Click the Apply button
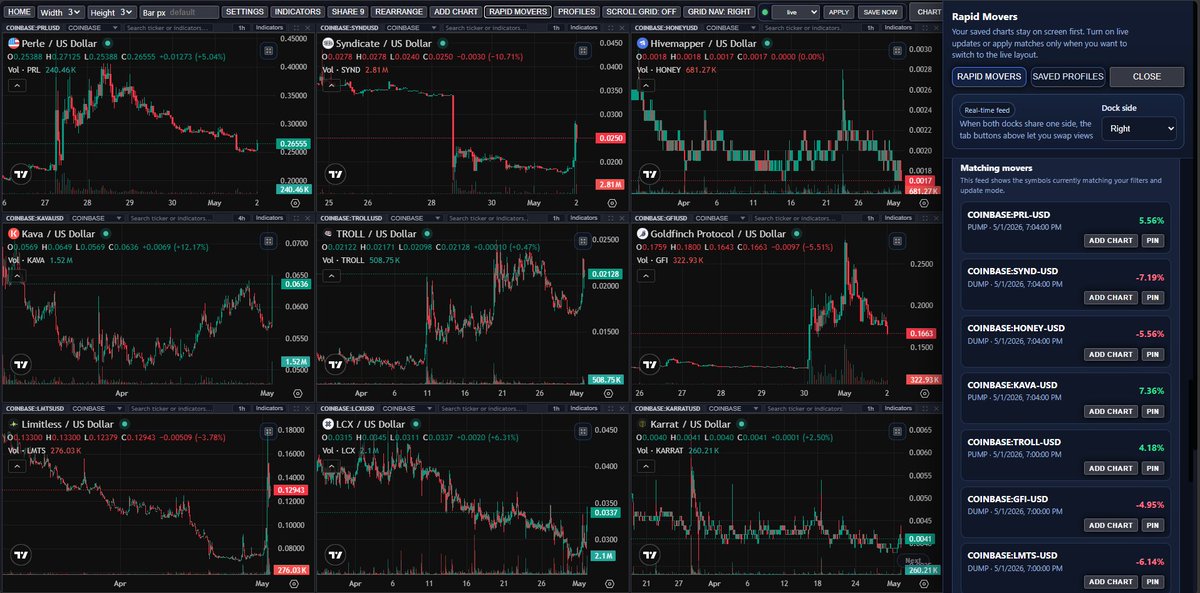1200x593 pixels. 840,12
